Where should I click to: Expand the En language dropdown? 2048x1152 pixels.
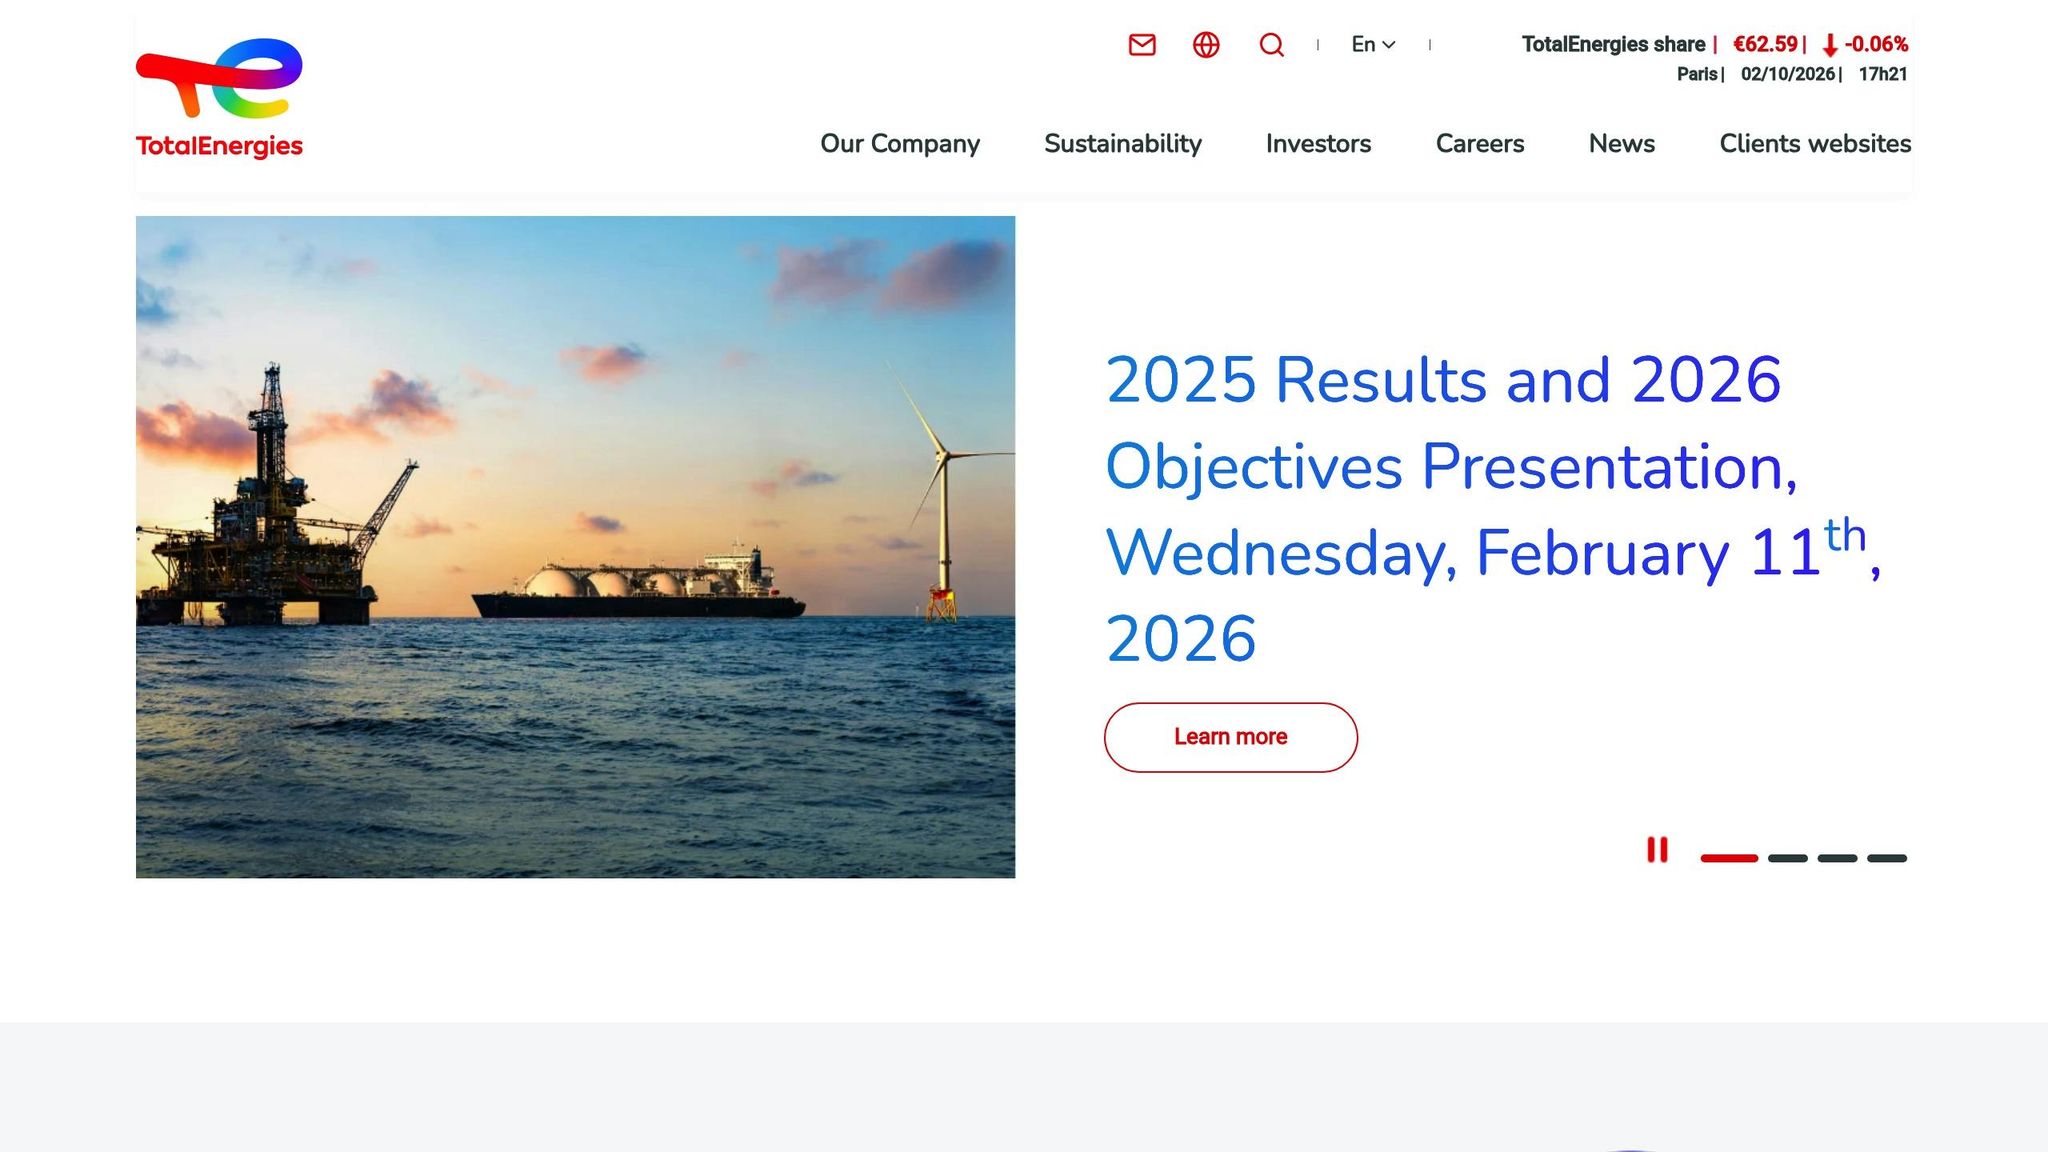click(1373, 45)
